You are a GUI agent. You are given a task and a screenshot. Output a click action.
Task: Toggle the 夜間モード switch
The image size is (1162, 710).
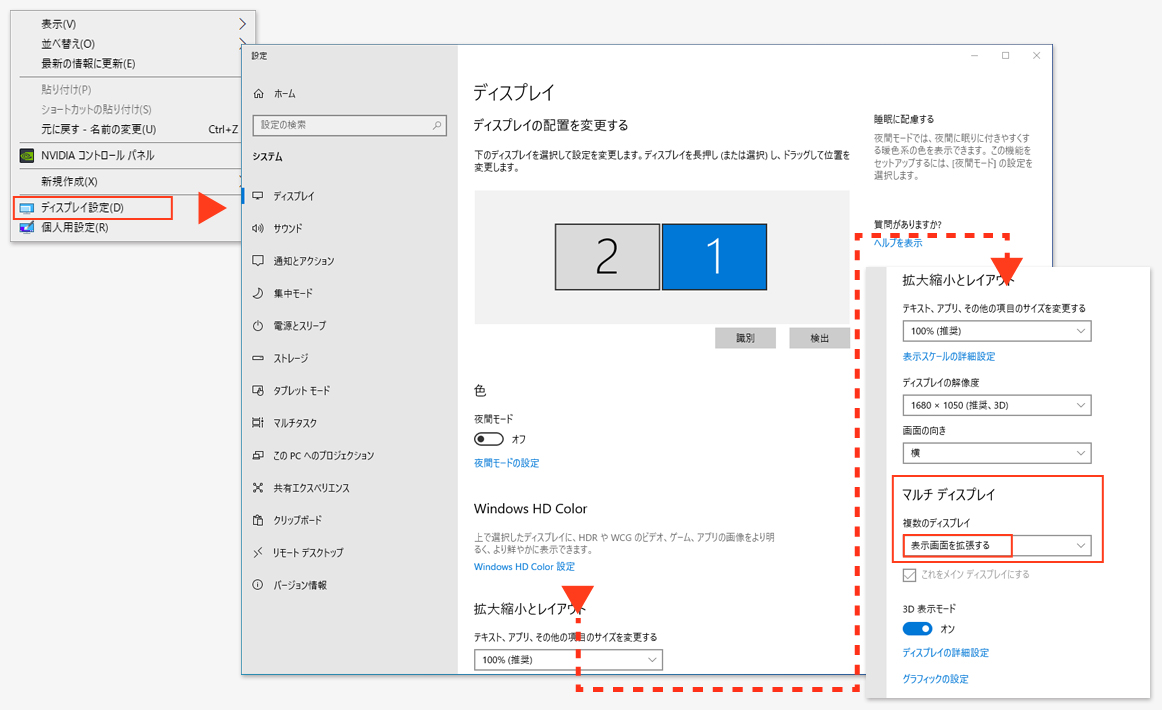tap(488, 439)
